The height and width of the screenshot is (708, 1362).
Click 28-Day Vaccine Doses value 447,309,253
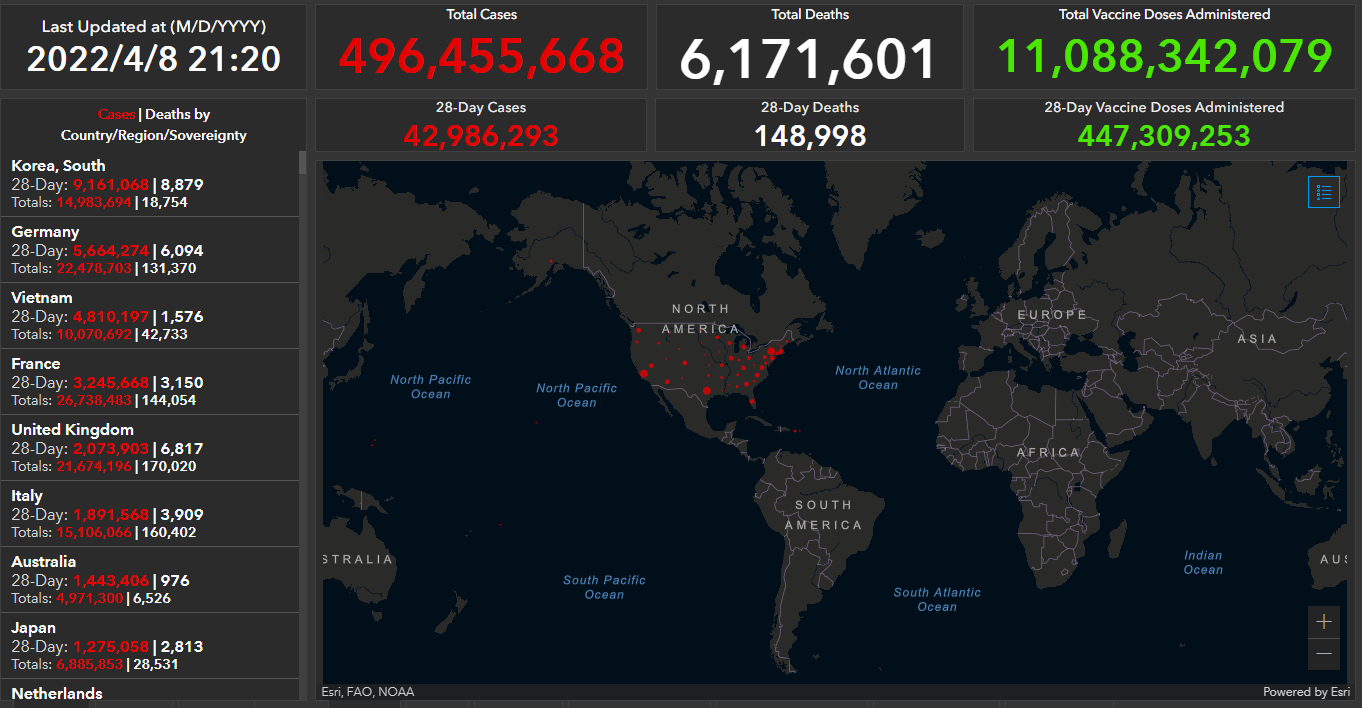(1164, 135)
